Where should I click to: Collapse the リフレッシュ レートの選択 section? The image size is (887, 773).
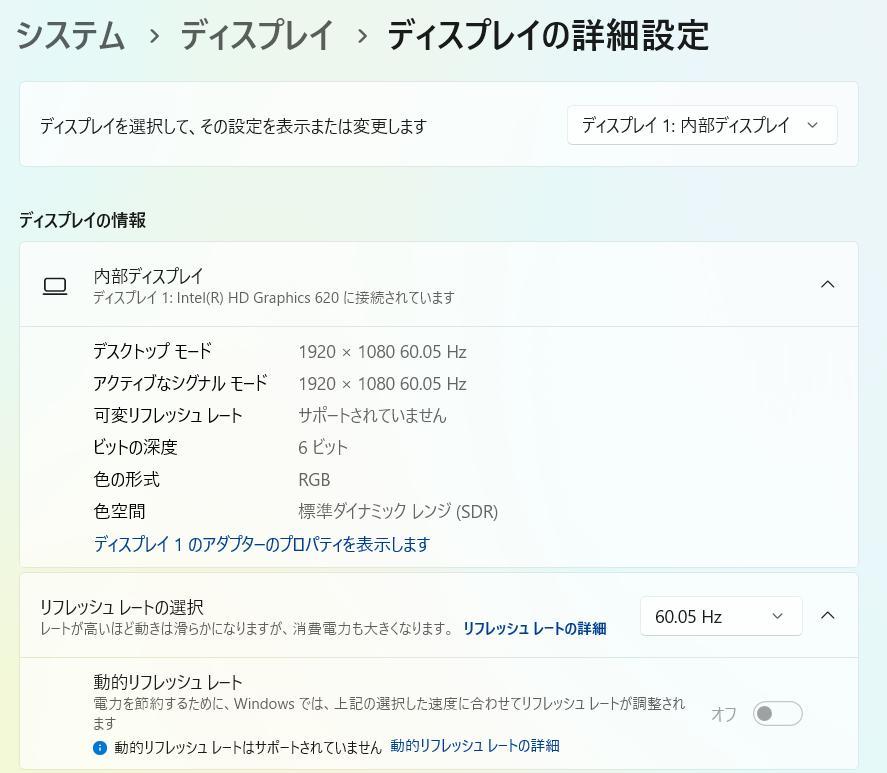tap(827, 616)
